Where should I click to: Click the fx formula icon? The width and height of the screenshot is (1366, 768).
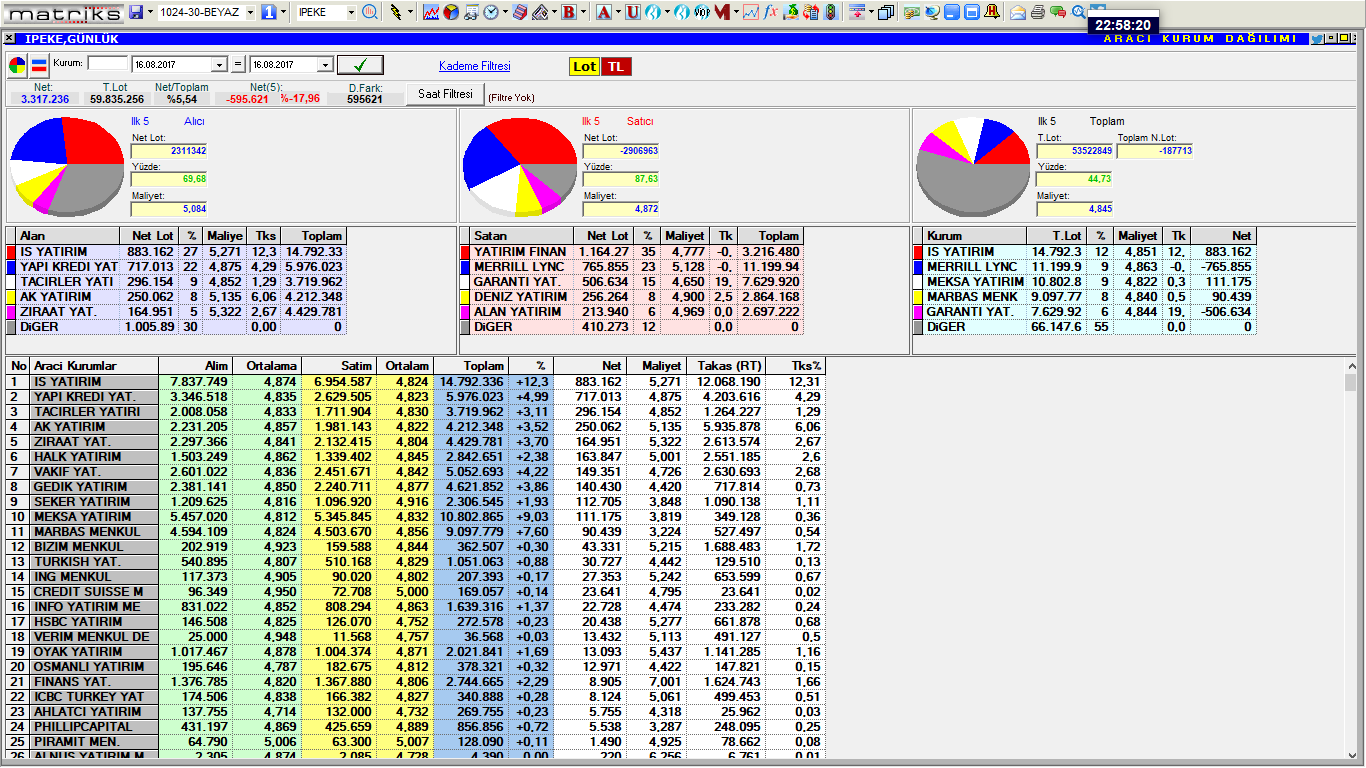coord(770,12)
